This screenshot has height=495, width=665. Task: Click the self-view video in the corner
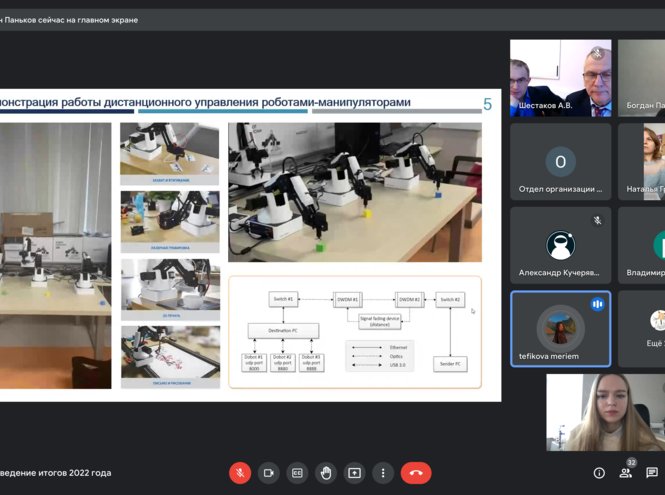[x=605, y=413]
